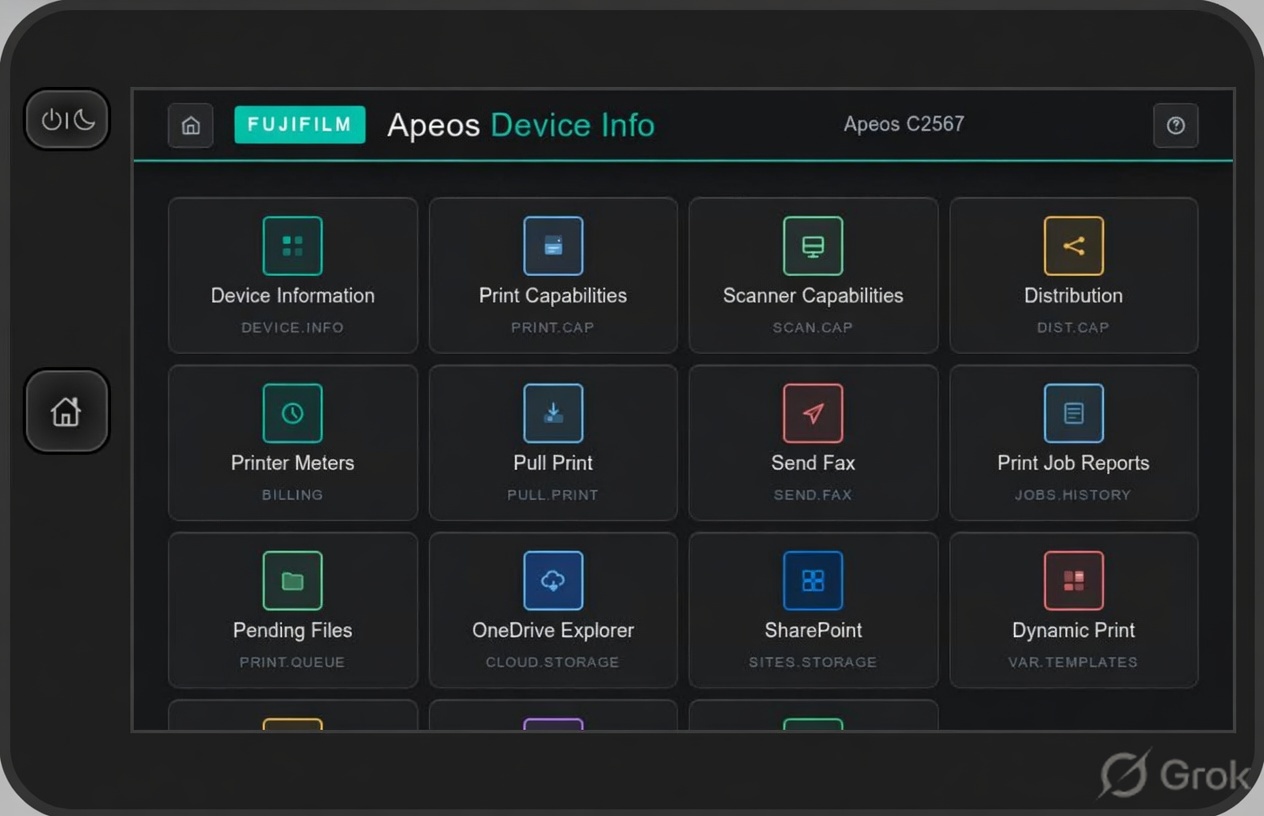Screen dimensions: 1264x816
Task: Open the Print Job Reports document icon
Action: 1074,413
